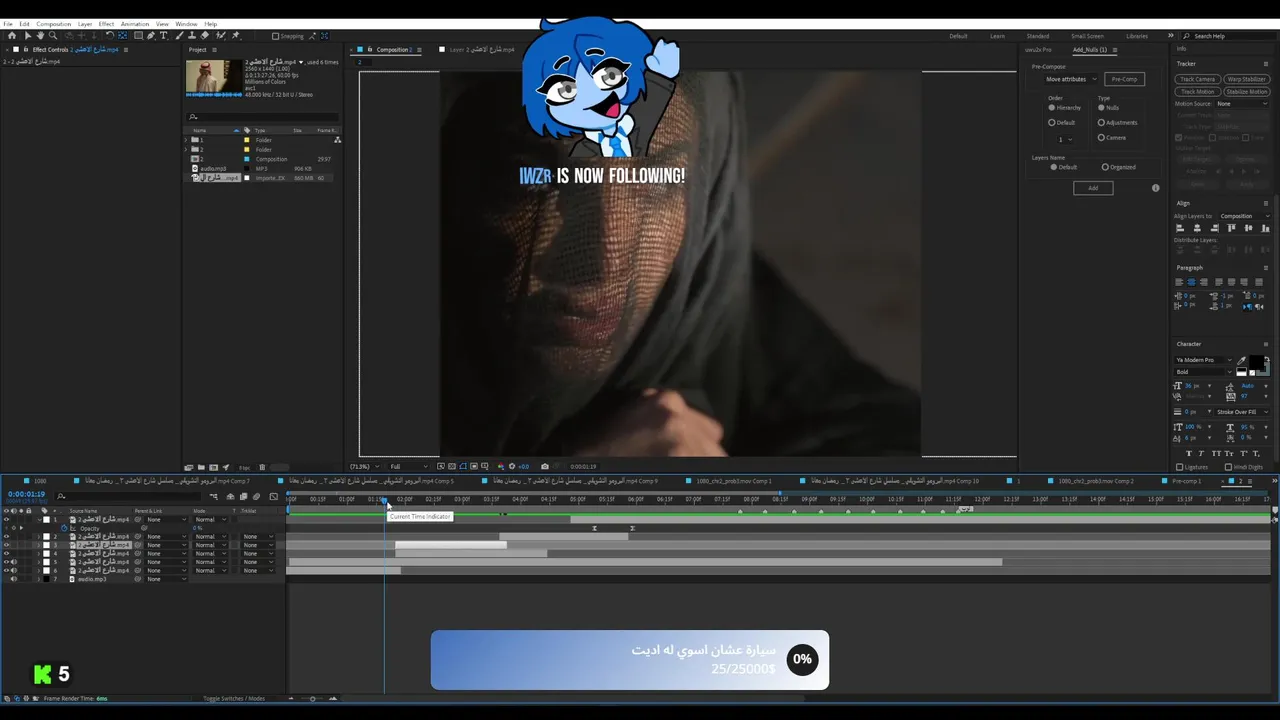
Task: Open Align Layers to Composition dropdown
Action: tap(1243, 216)
